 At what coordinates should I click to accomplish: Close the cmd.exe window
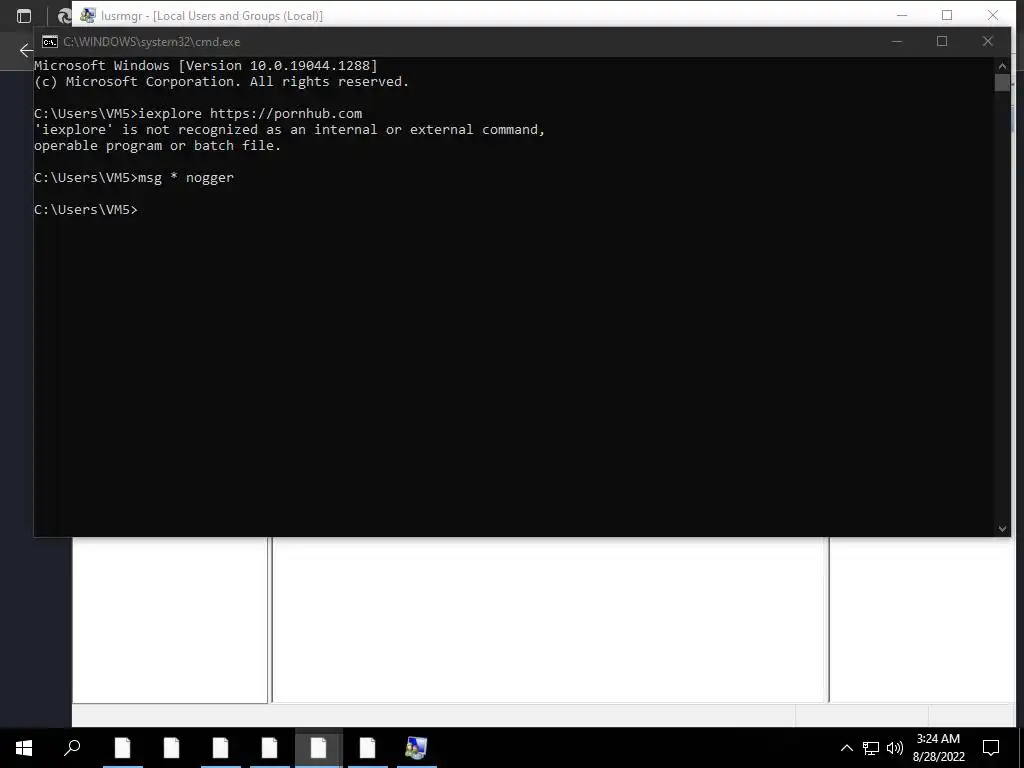point(987,41)
